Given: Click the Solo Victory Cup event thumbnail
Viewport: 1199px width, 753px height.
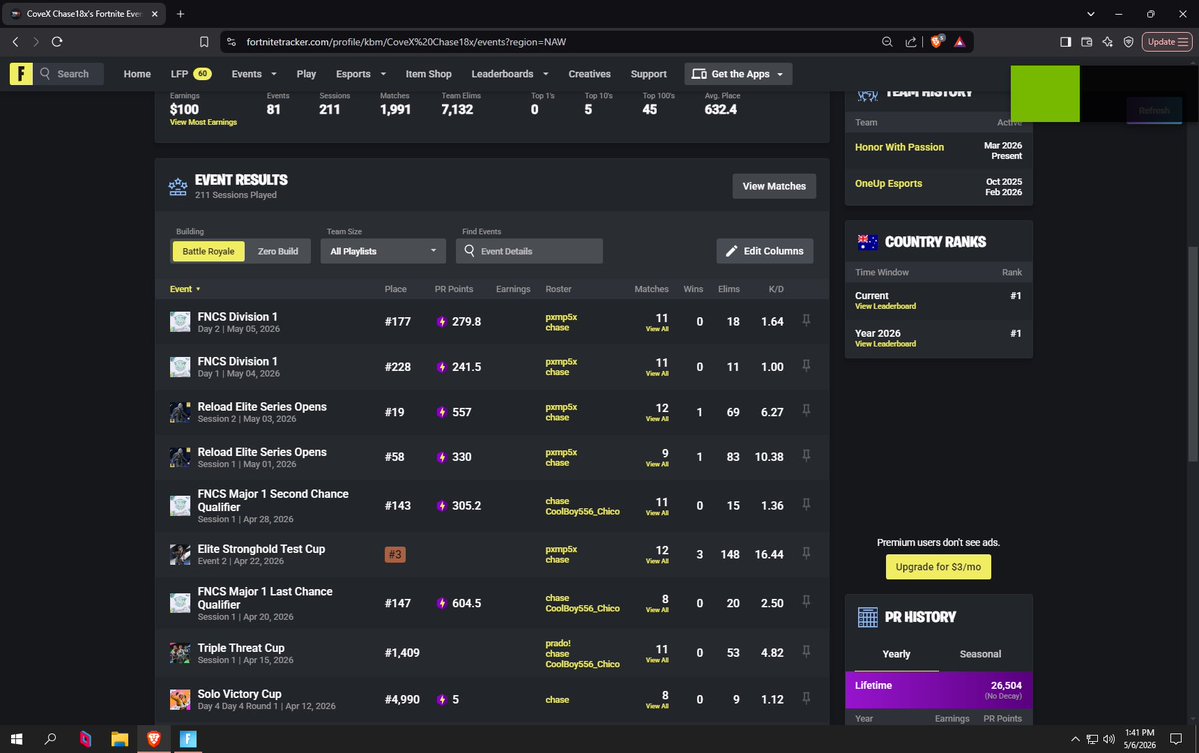Looking at the screenshot, I should click(180, 699).
